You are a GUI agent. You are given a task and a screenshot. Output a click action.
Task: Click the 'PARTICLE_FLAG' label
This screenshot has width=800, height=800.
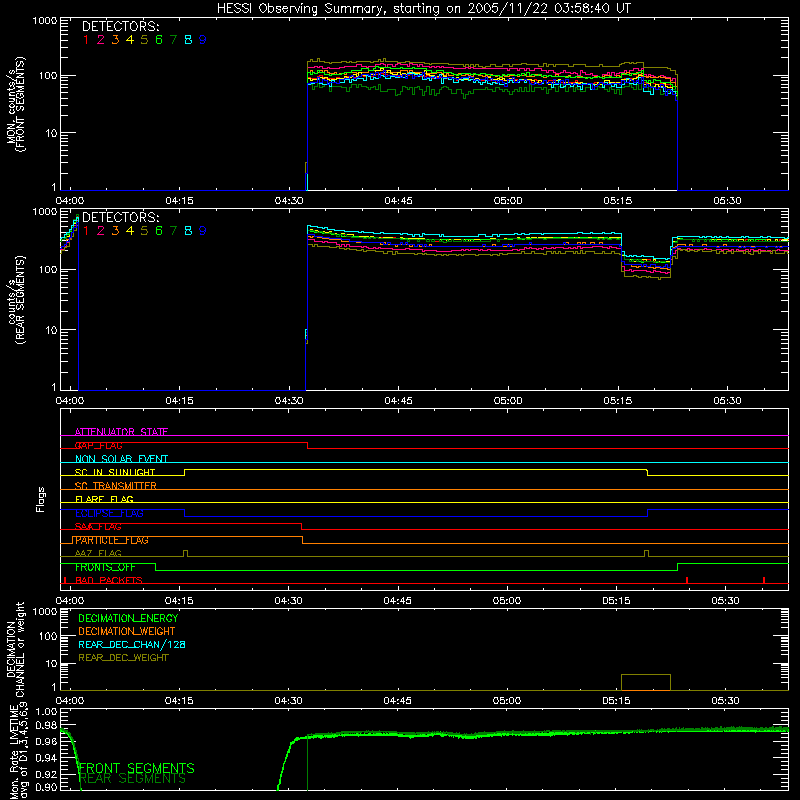pos(112,540)
